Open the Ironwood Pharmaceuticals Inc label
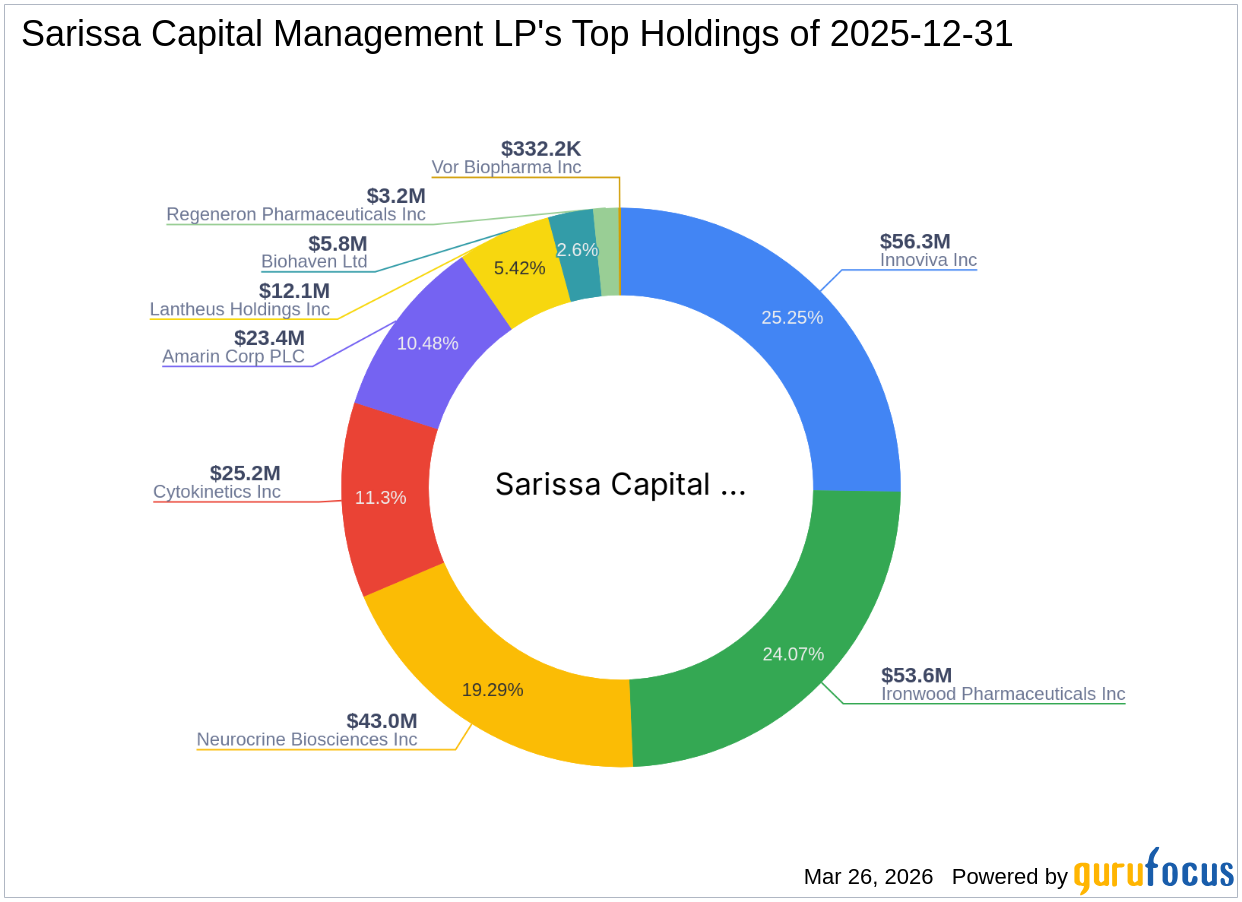The width and height of the screenshot is (1242, 902). pos(1002,694)
